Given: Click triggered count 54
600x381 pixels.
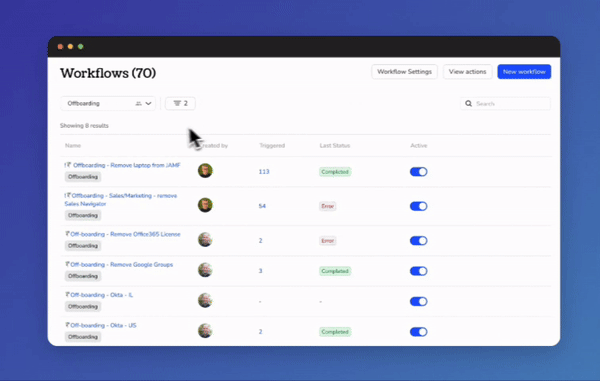Looking at the screenshot, I should tap(262, 206).
